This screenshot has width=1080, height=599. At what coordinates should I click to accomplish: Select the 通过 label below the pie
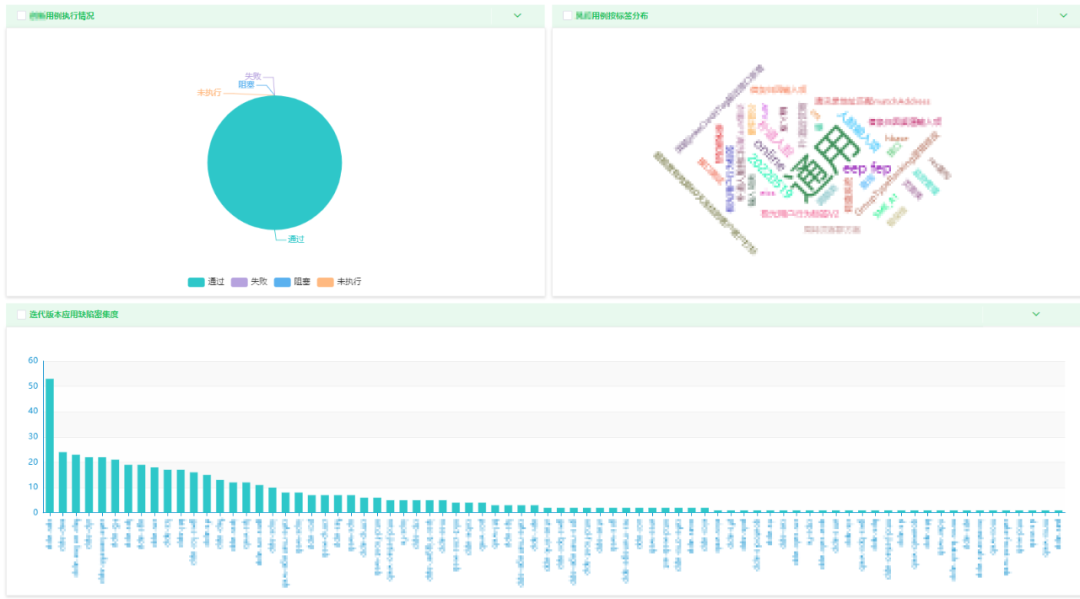click(x=296, y=239)
